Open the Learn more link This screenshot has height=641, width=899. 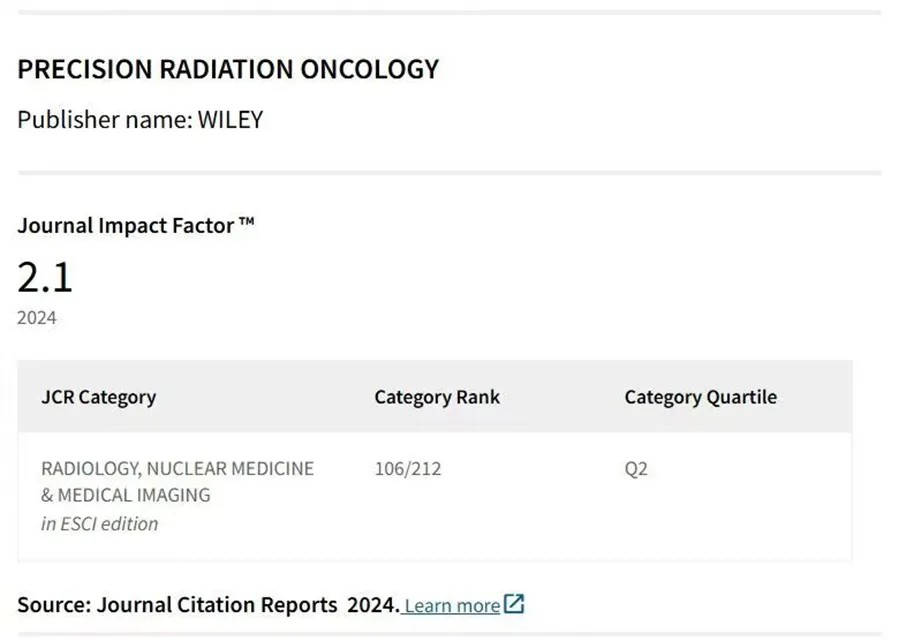452,605
